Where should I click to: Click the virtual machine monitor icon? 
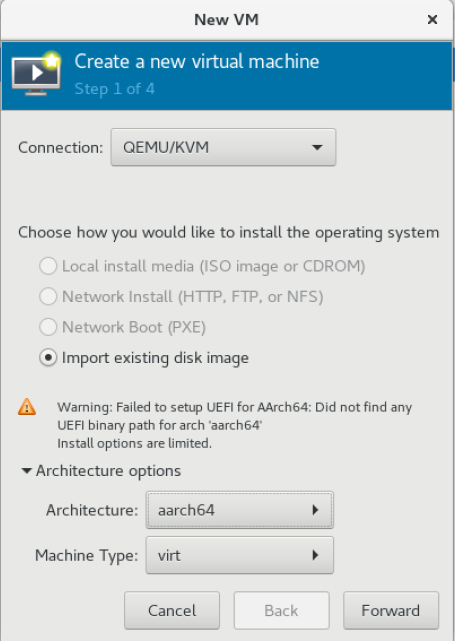click(x=36, y=74)
